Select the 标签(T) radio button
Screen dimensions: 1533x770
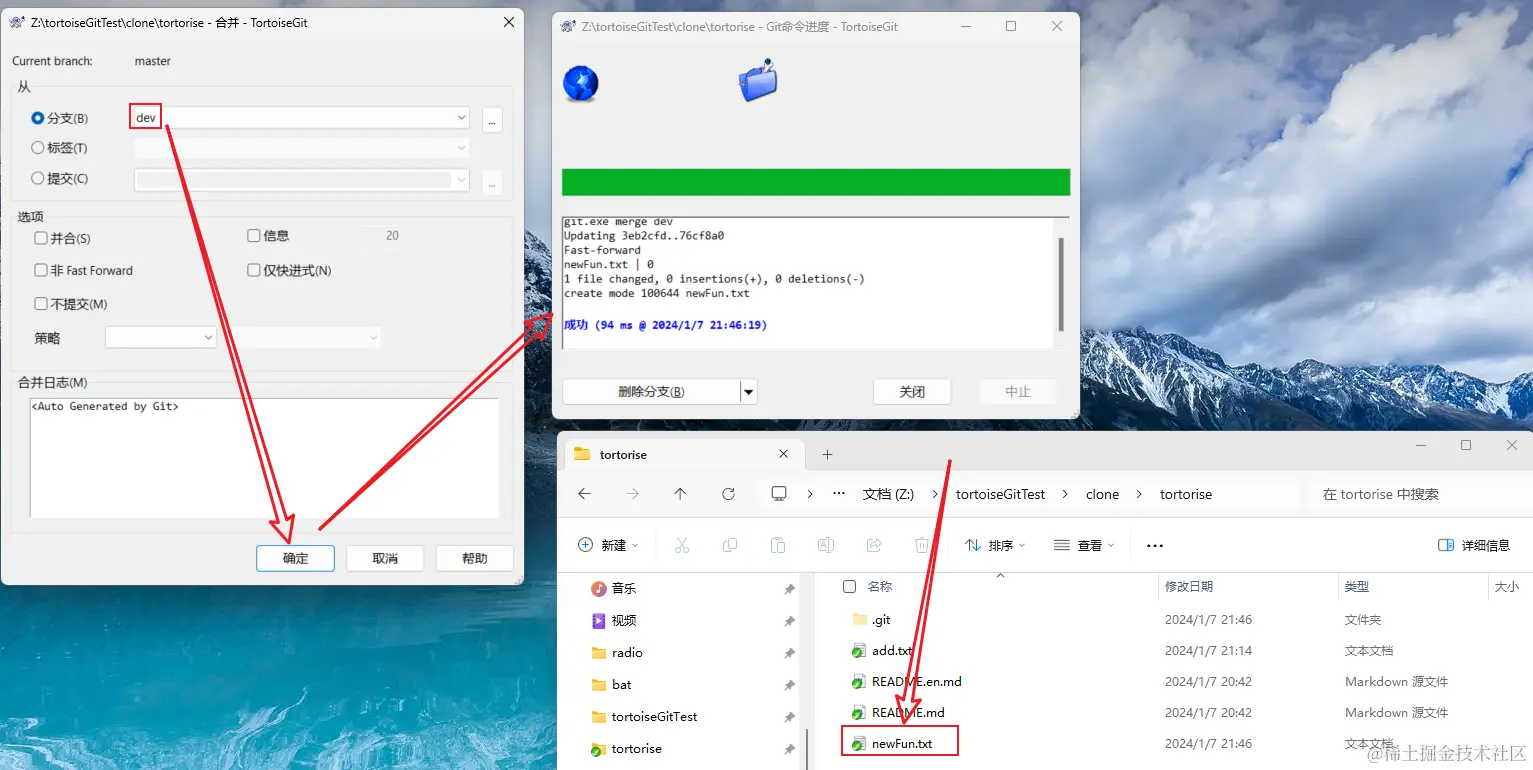tap(38, 148)
